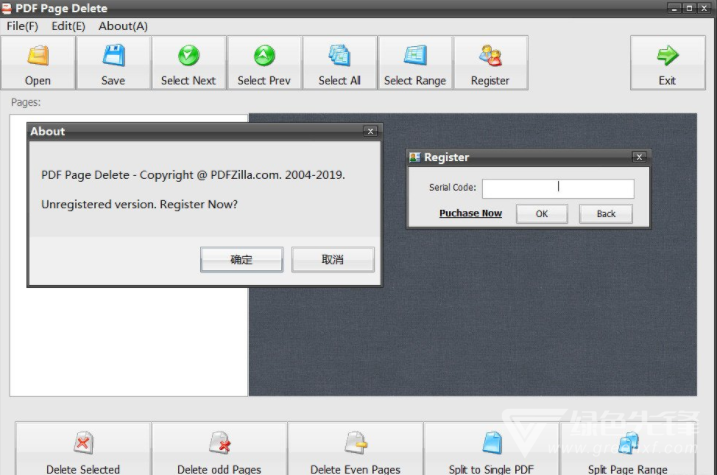Screen dimensions: 717x475
Task: Click the Delete odd Pages icon
Action: point(220,443)
